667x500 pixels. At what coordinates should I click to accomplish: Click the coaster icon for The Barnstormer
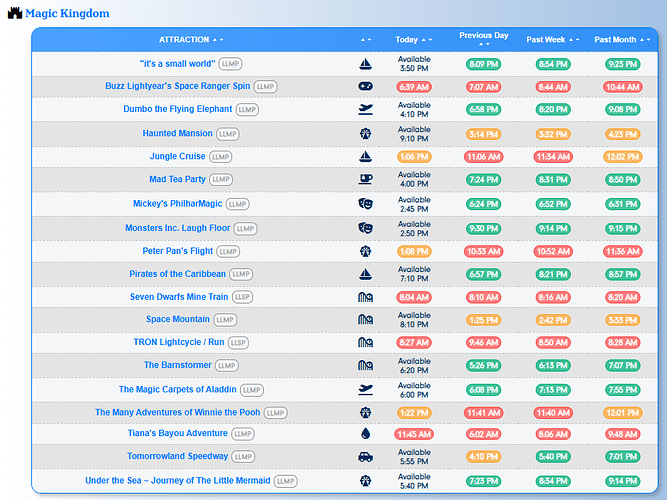(x=365, y=365)
